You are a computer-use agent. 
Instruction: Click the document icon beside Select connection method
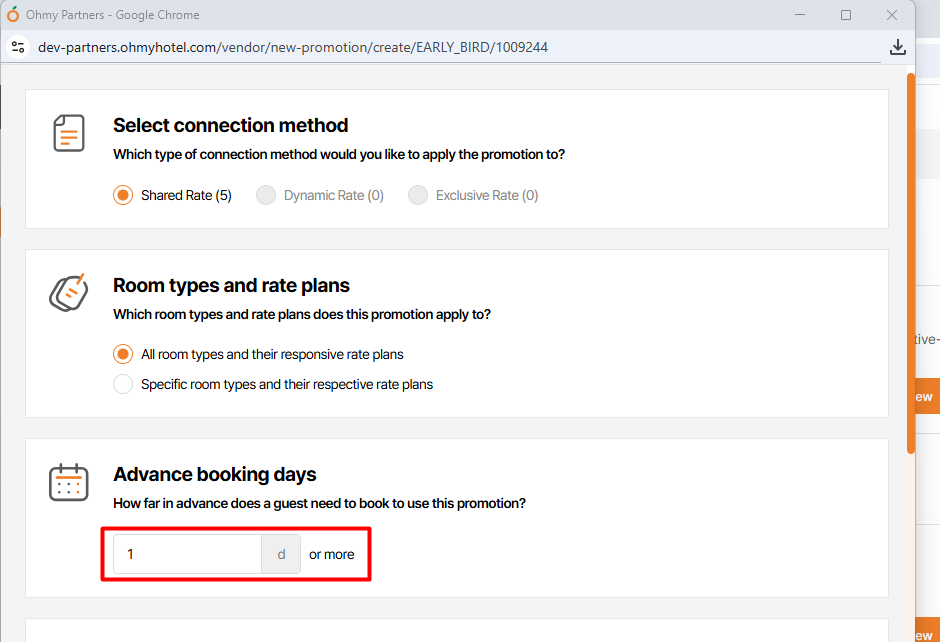[x=69, y=133]
